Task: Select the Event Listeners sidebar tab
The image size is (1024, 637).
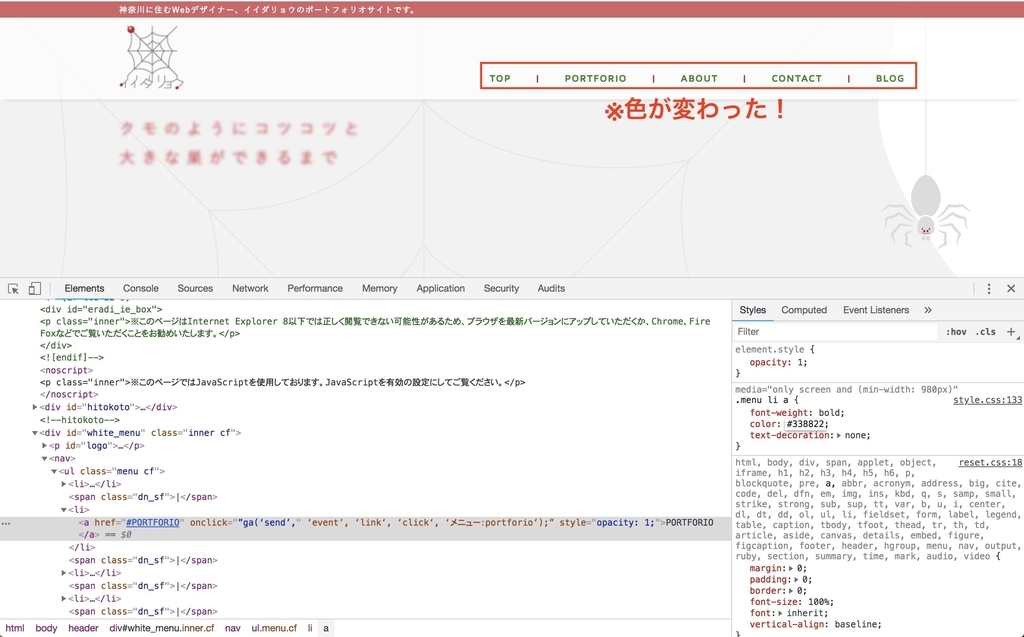Action: coord(876,310)
